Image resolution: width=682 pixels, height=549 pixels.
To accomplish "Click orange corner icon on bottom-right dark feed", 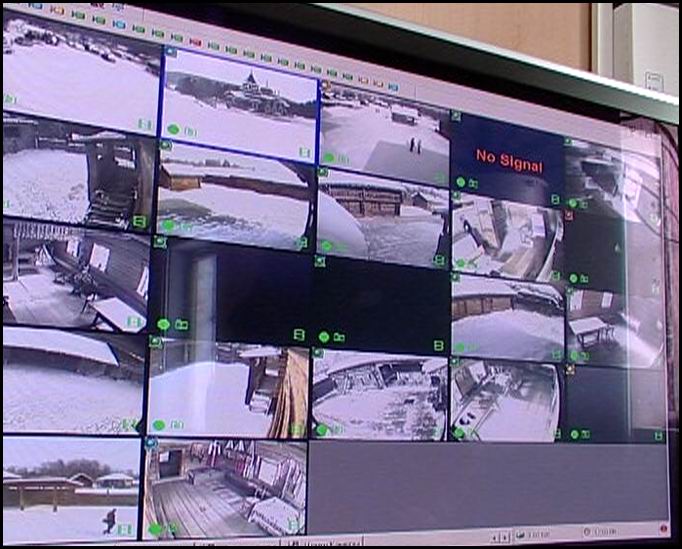I will [570, 371].
